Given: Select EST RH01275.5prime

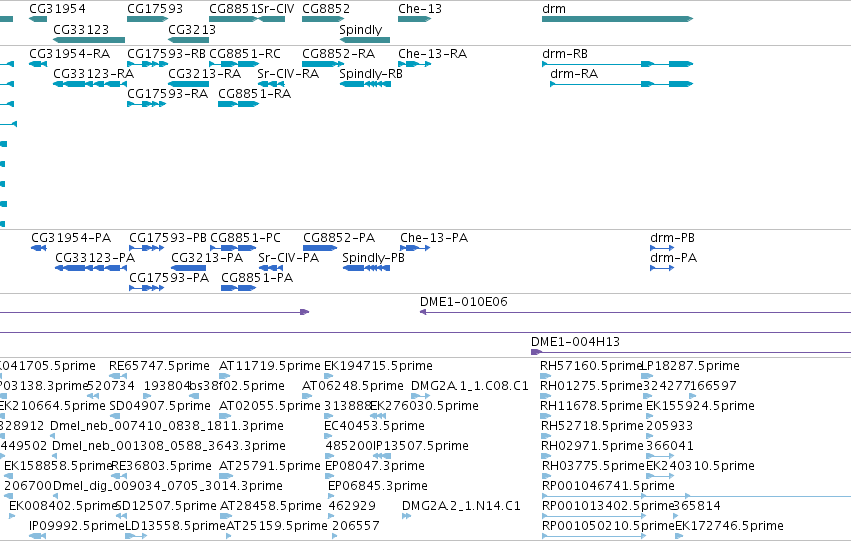Looking at the screenshot, I should (x=546, y=396).
